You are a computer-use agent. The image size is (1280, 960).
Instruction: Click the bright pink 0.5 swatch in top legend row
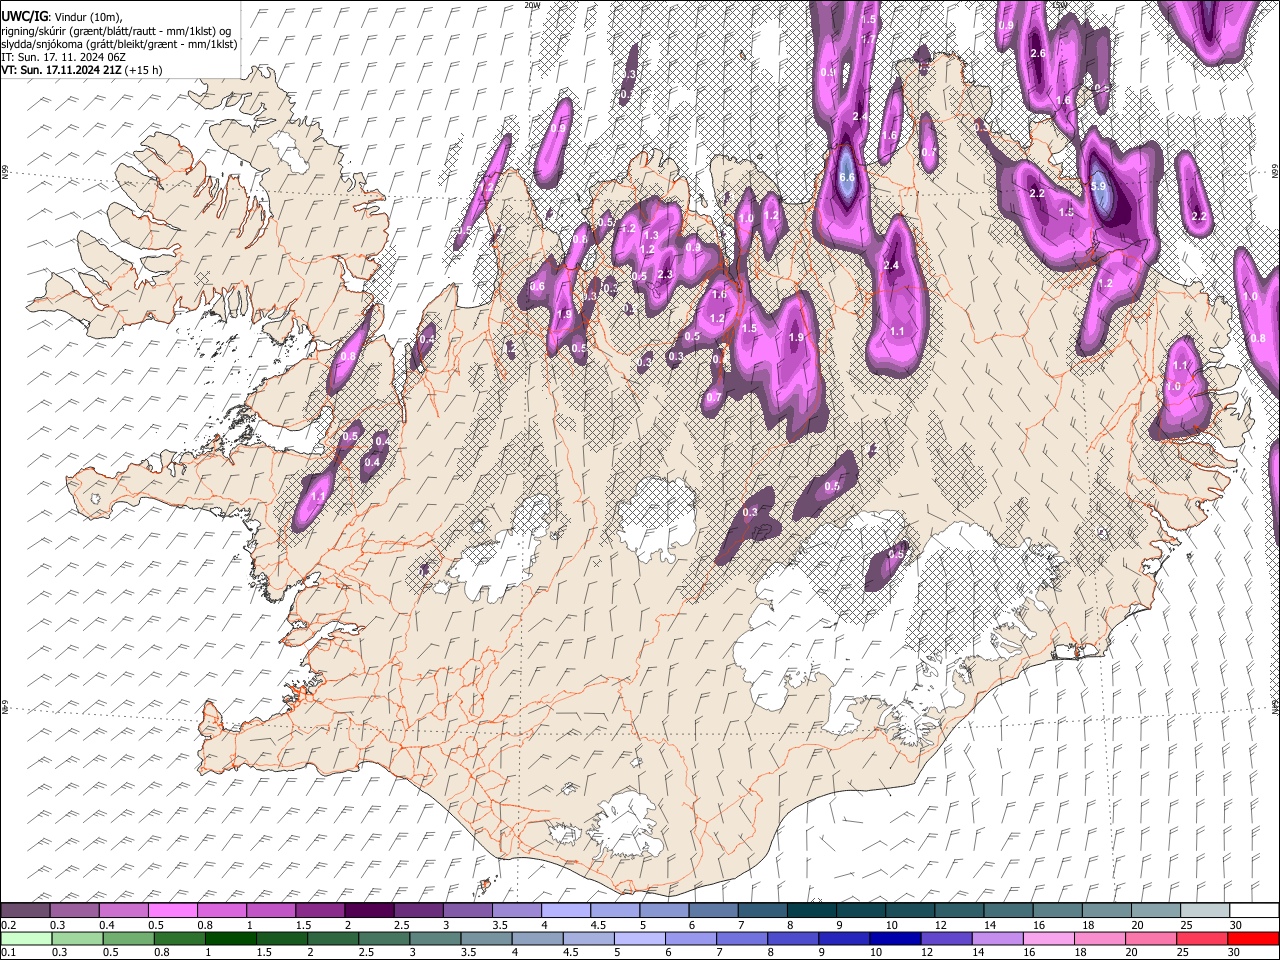click(x=173, y=911)
